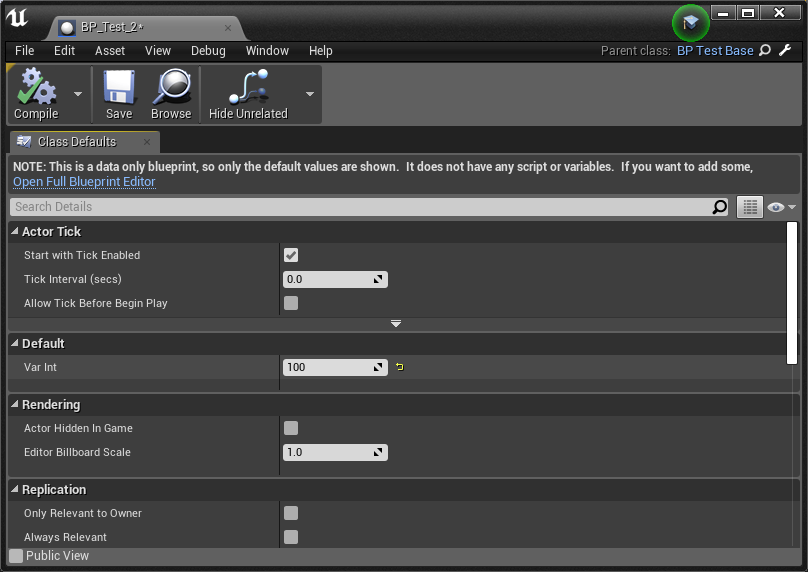Open the File menu
Image resolution: width=808 pixels, height=572 pixels.
(24, 51)
